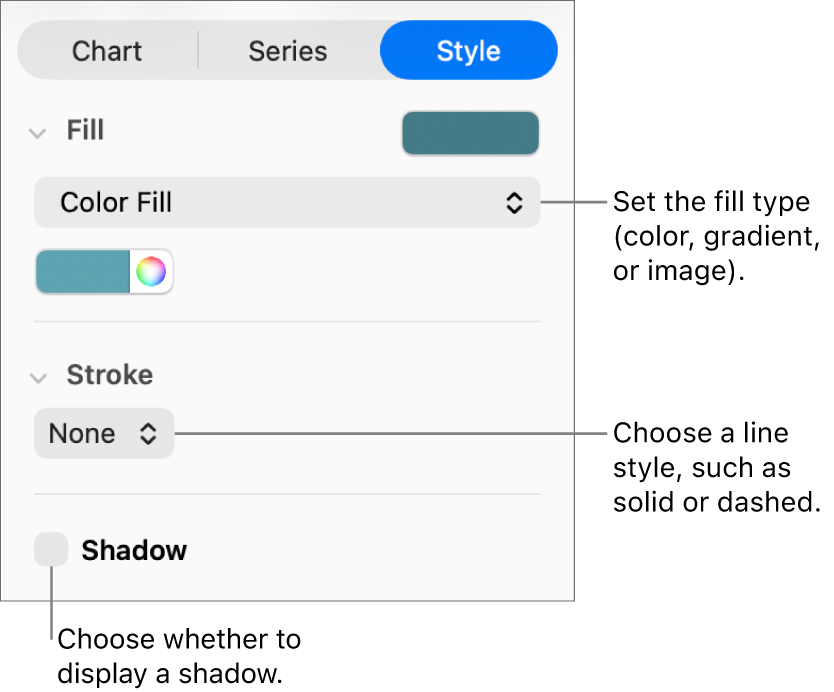Click the up-down arrows on Color Fill
This screenshot has height=692, width=834.
pos(514,202)
